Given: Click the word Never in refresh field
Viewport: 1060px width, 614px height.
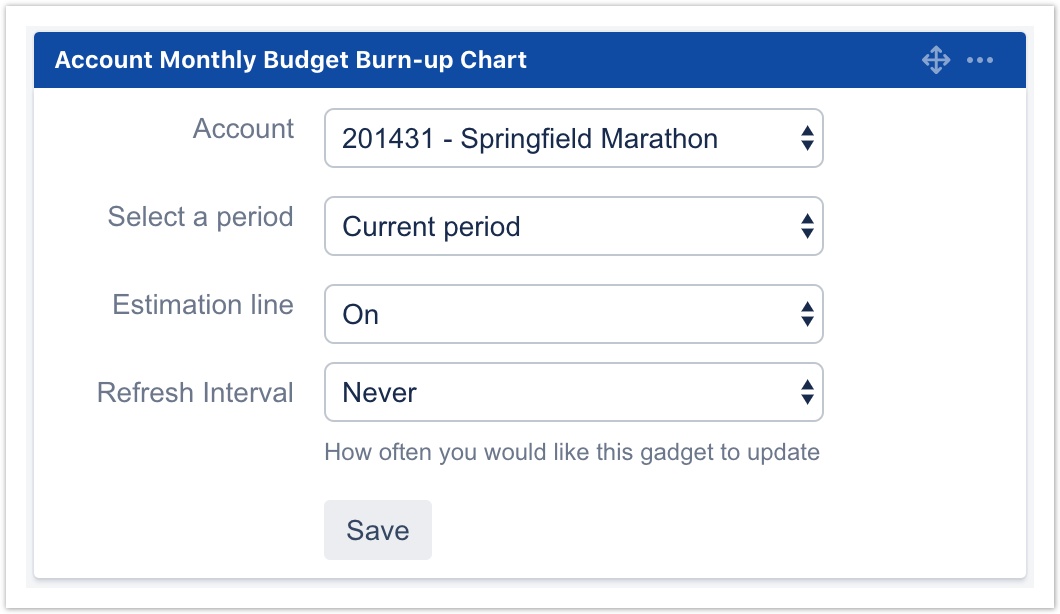Looking at the screenshot, I should pyautogui.click(x=379, y=393).
